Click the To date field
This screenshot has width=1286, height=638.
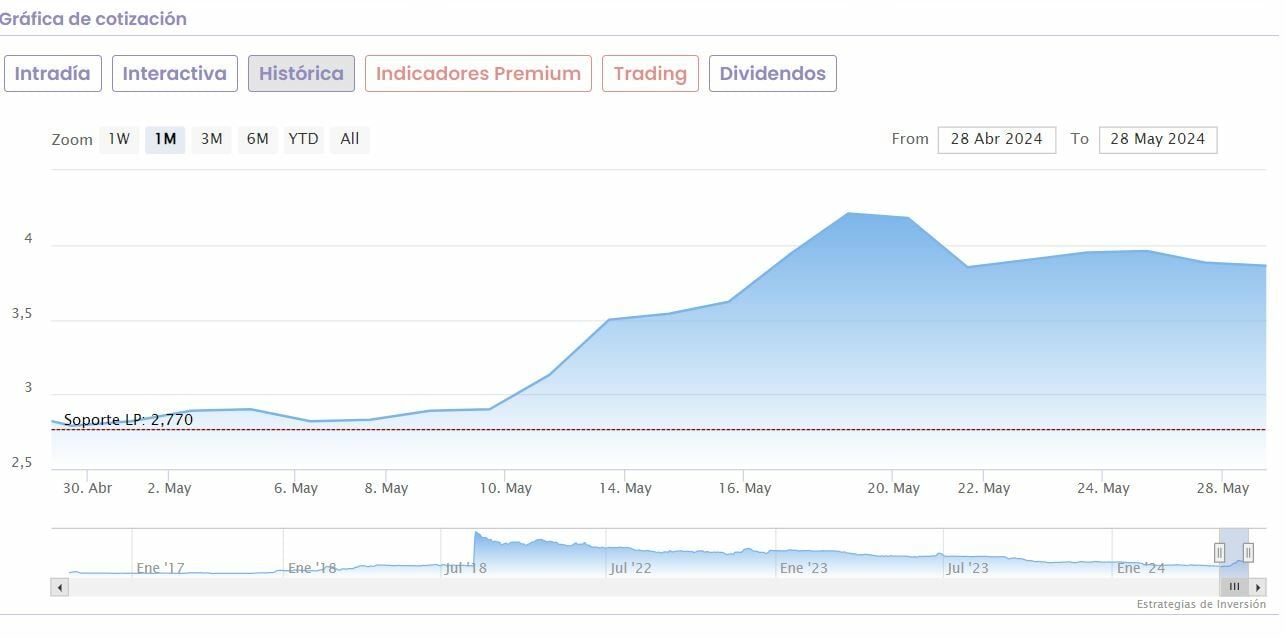point(1157,139)
